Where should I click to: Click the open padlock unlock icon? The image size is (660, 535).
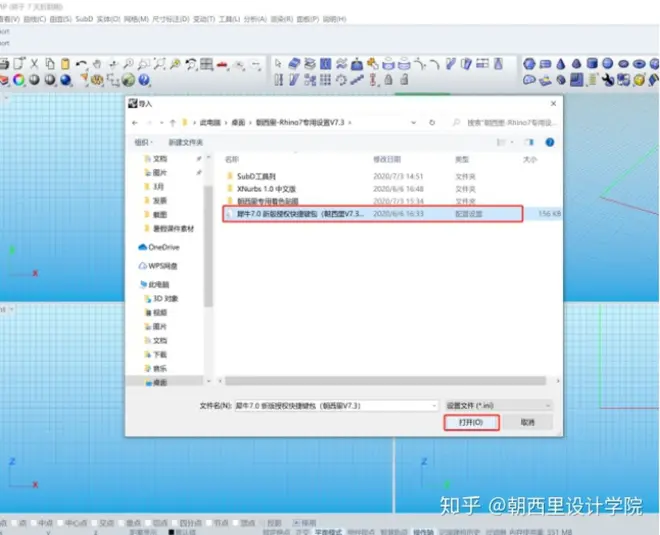pyautogui.click(x=404, y=79)
